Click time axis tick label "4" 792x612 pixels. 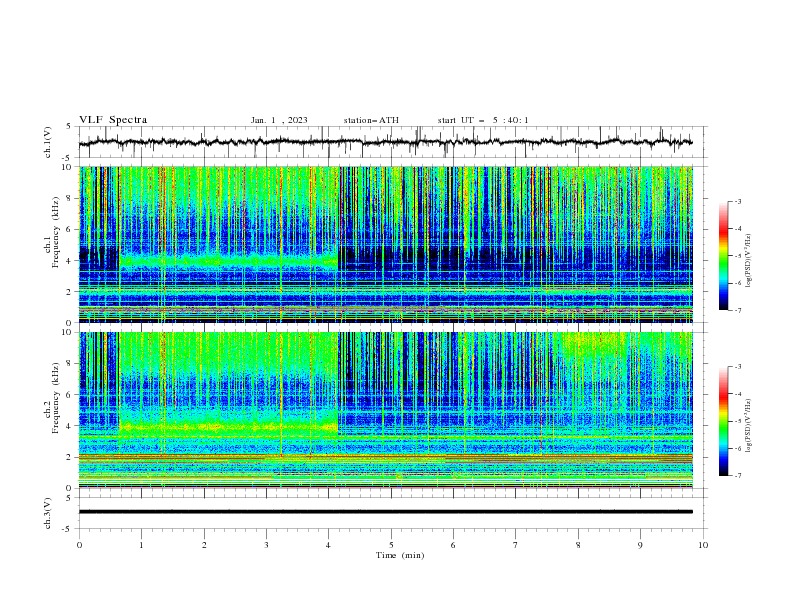pyautogui.click(x=329, y=545)
